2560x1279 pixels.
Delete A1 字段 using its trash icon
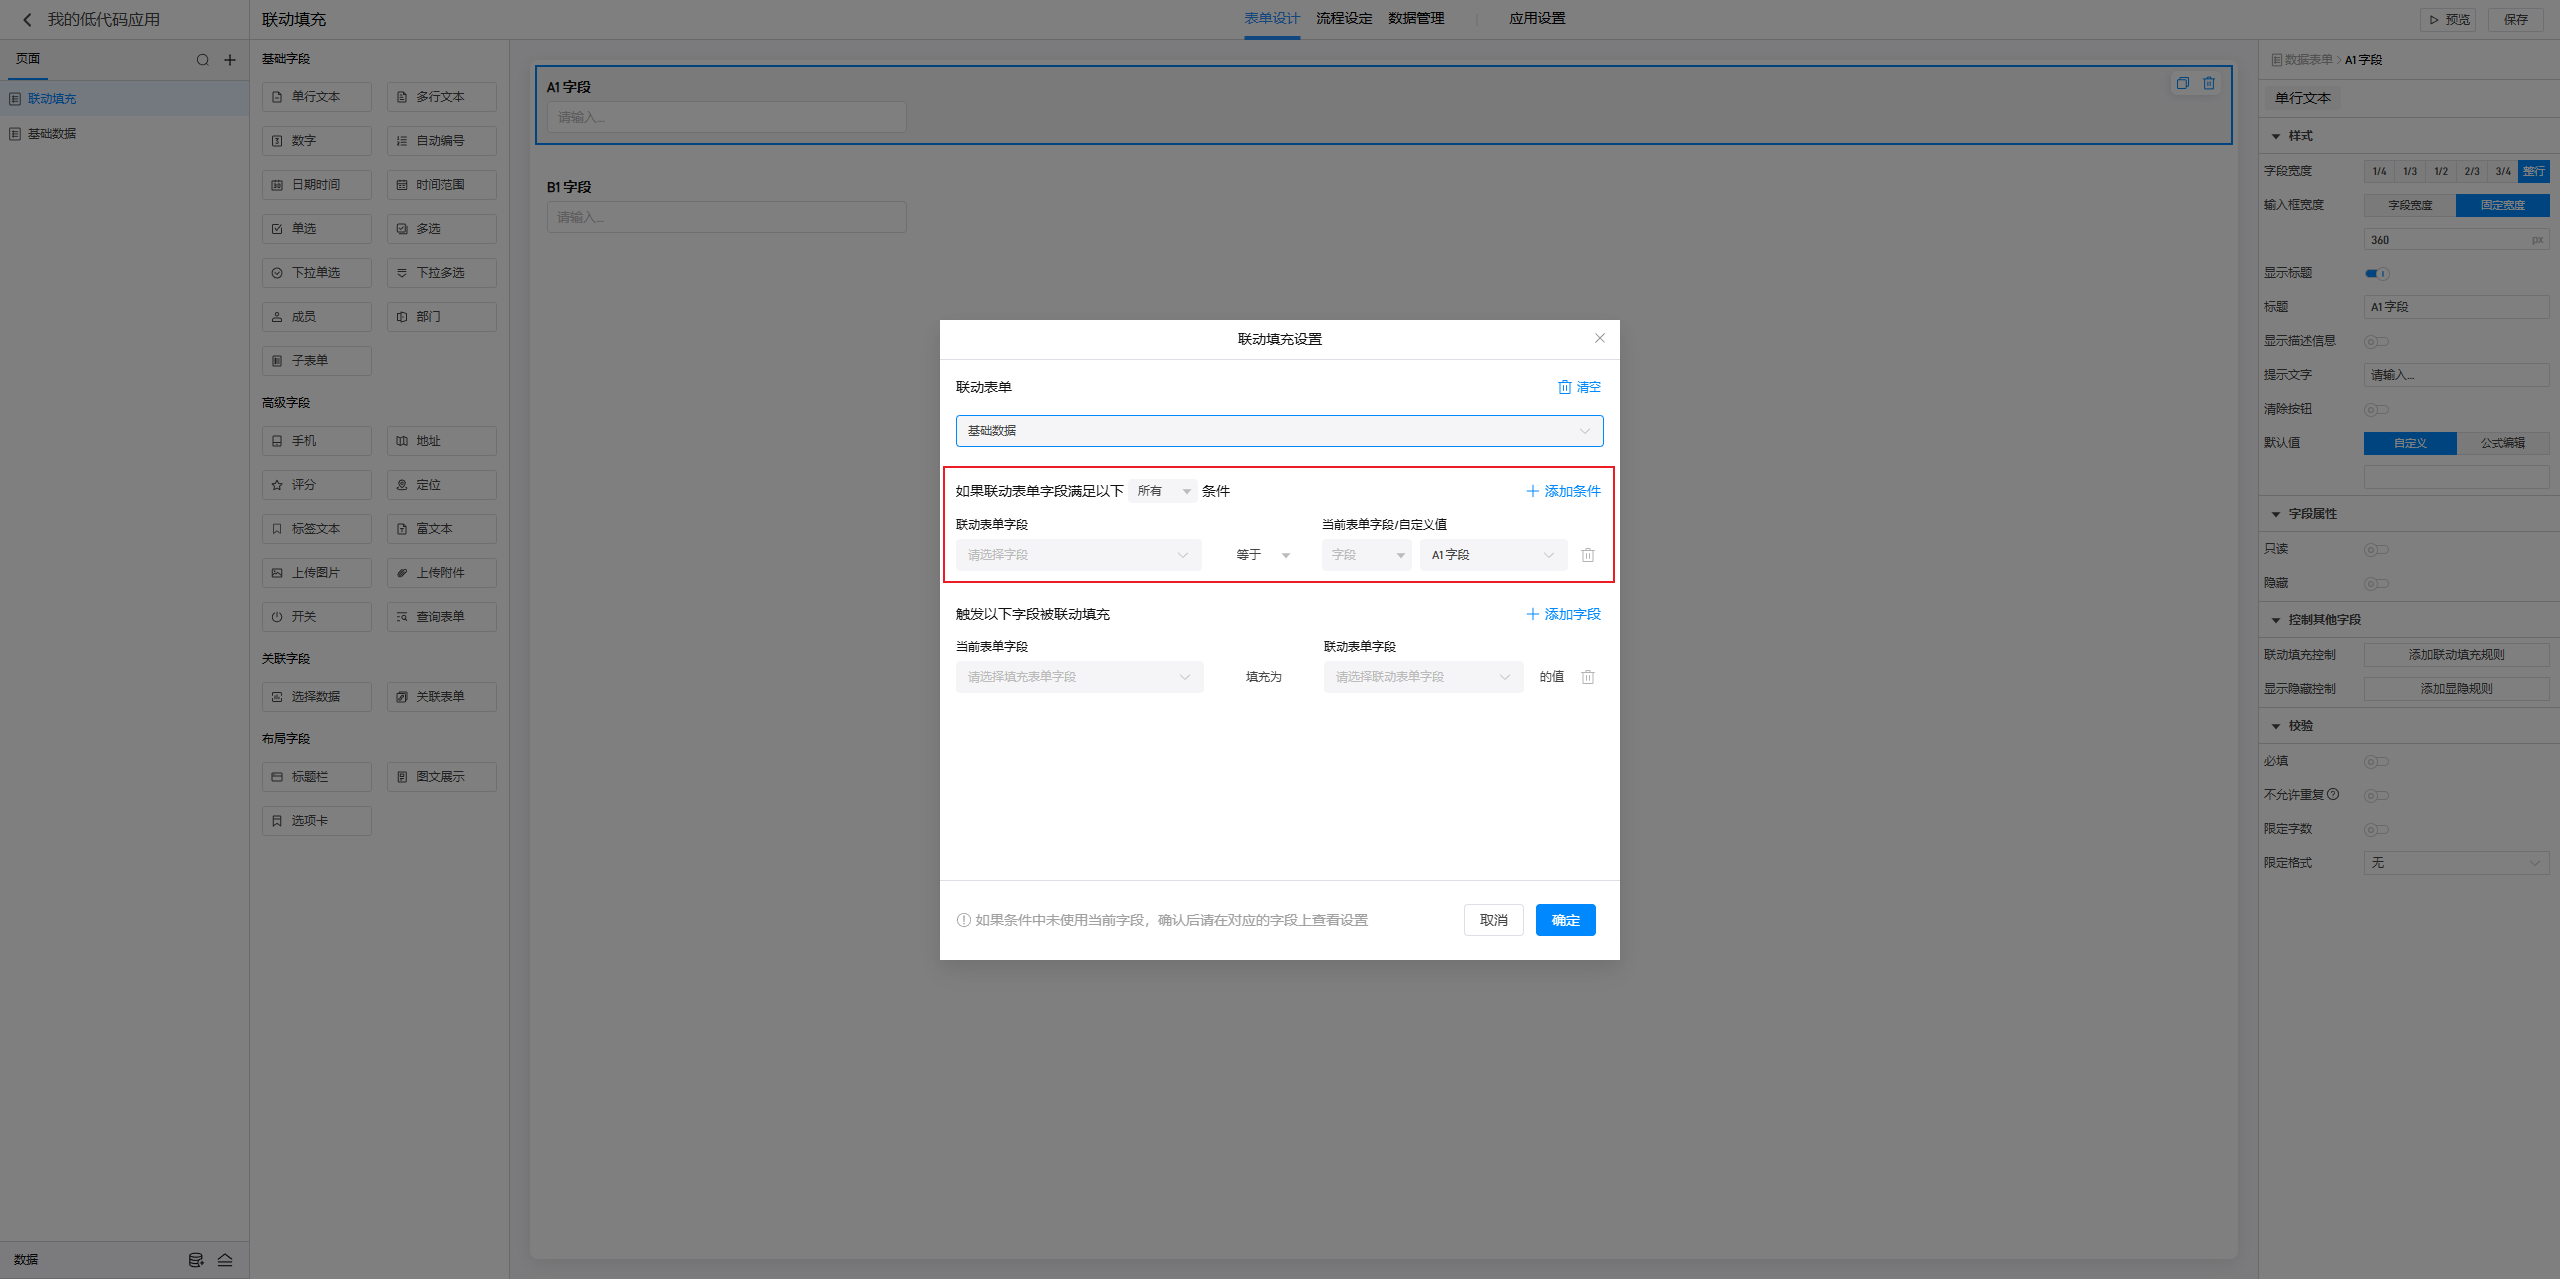[2209, 83]
